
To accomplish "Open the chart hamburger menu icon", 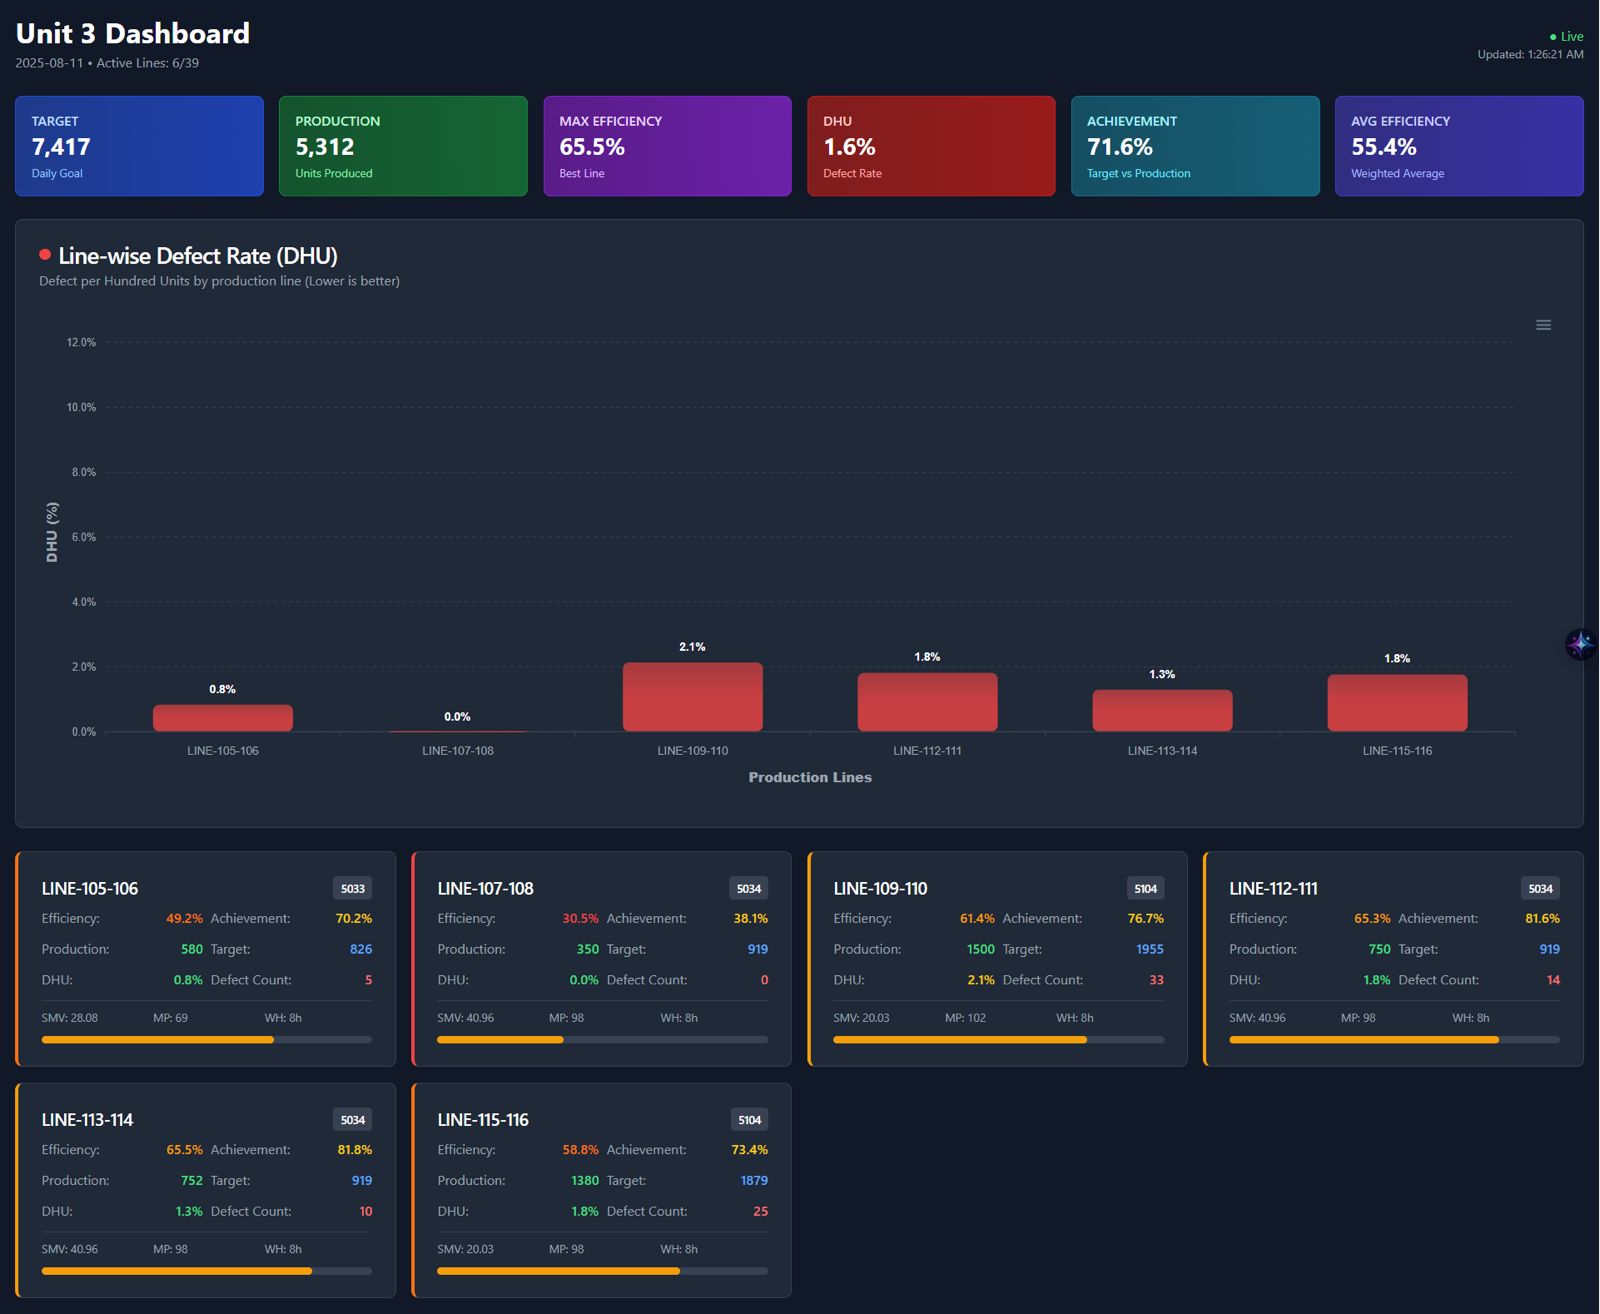I will [1543, 325].
